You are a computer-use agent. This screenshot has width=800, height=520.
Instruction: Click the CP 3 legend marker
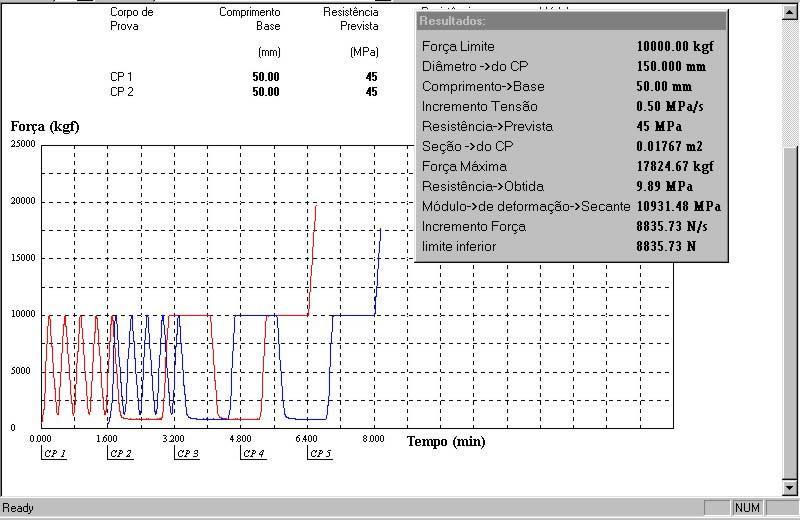tap(187, 454)
